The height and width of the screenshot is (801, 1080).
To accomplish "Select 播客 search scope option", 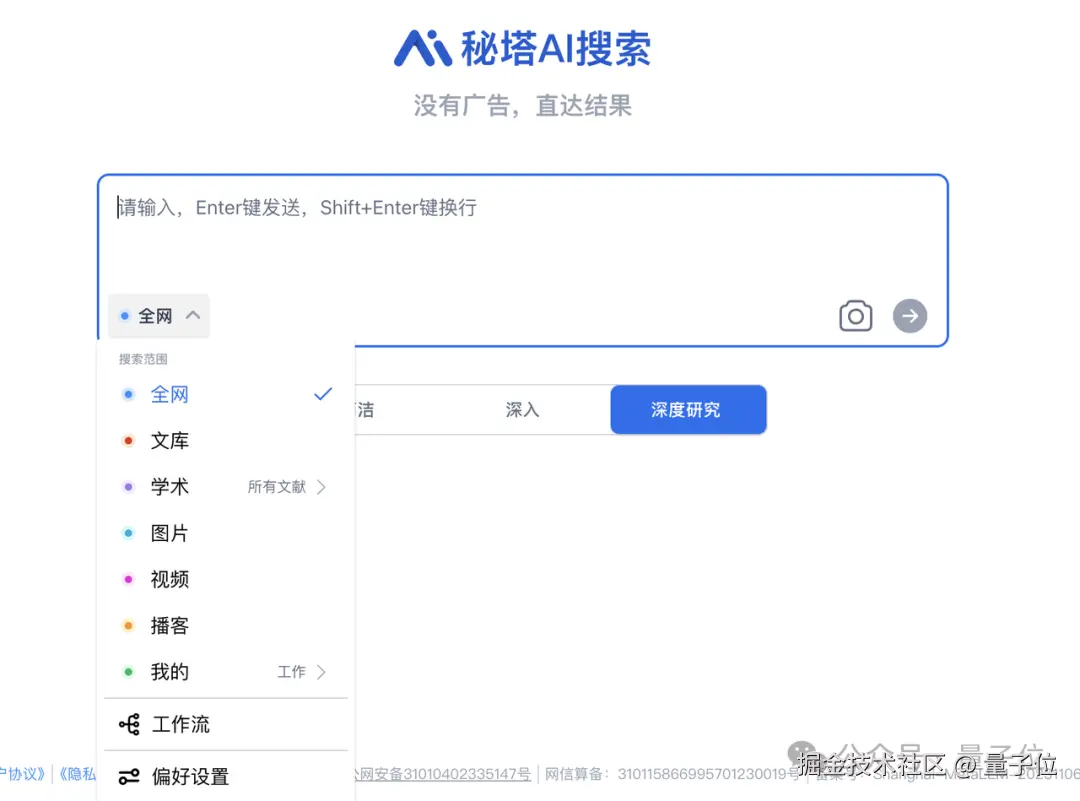I will [x=226, y=625].
